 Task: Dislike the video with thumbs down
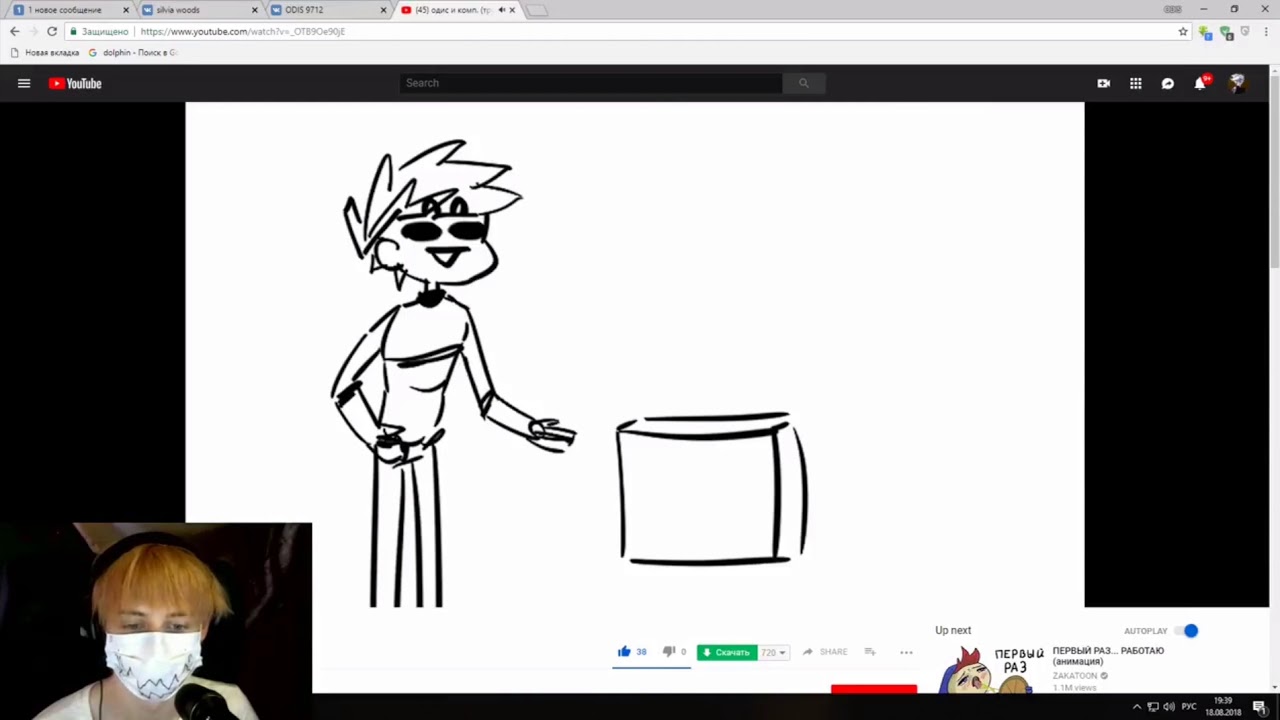[668, 651]
